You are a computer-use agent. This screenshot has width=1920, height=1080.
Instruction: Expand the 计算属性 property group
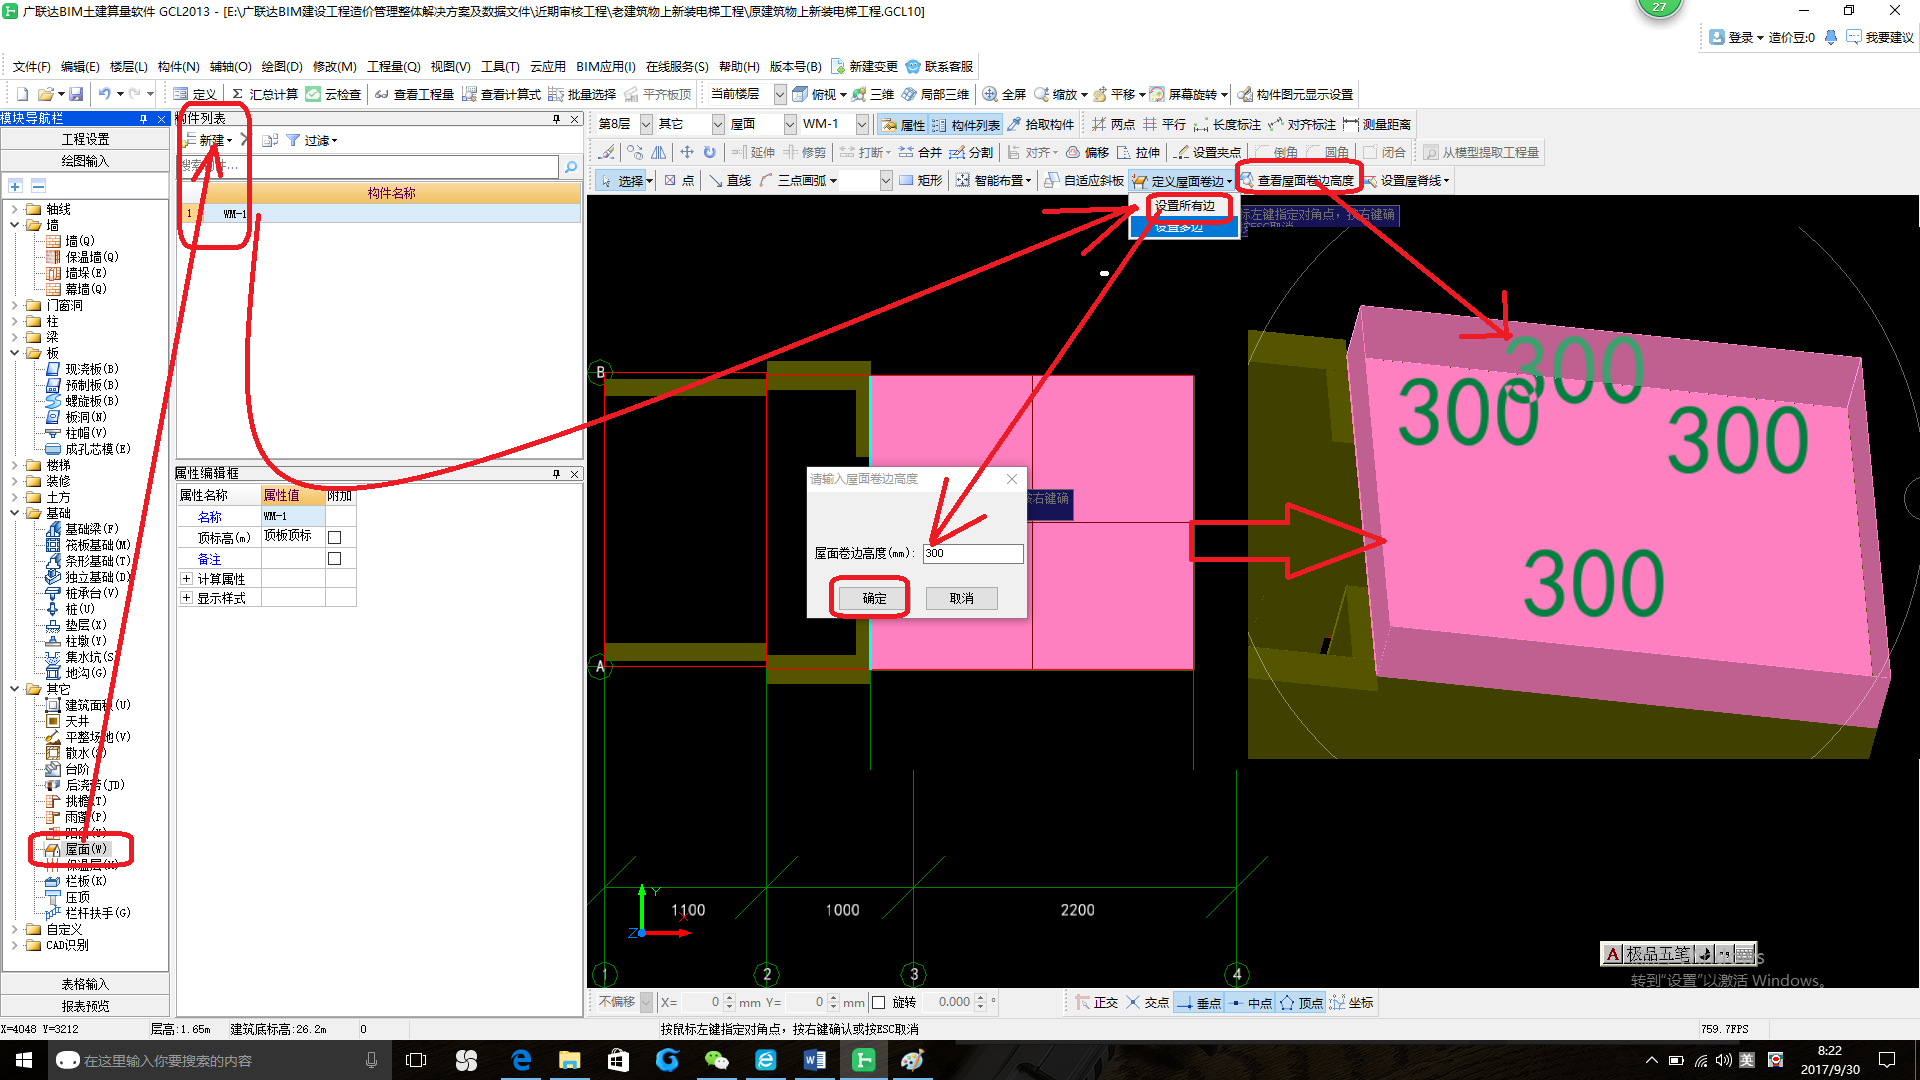186,578
